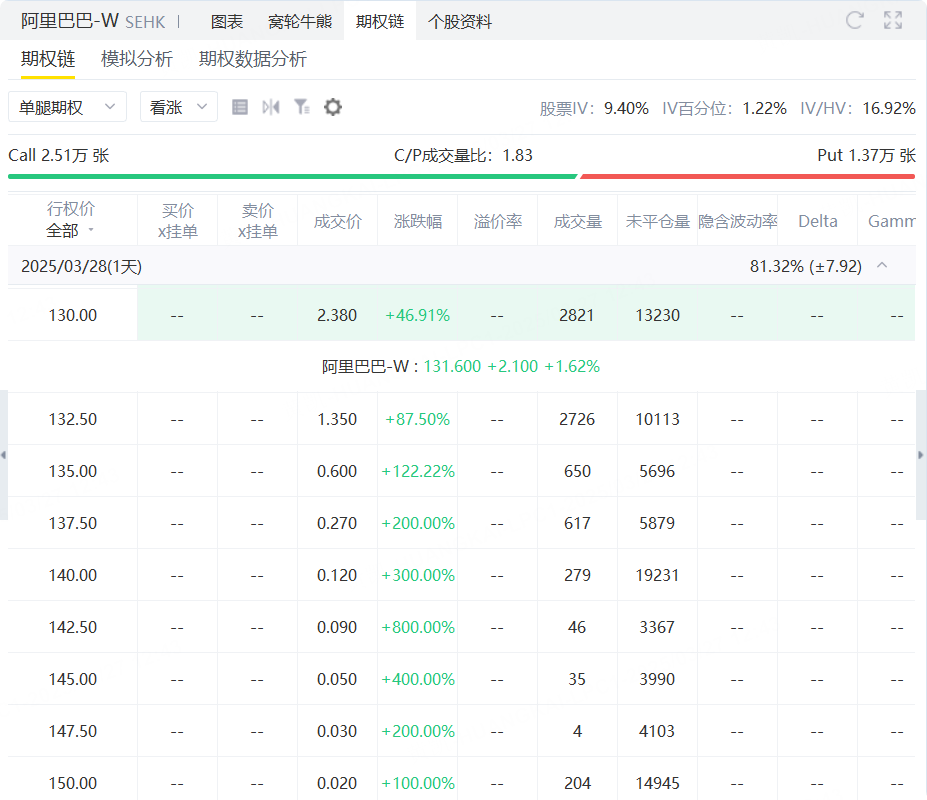Sort by 涨跌幅 column header

[x=418, y=222]
